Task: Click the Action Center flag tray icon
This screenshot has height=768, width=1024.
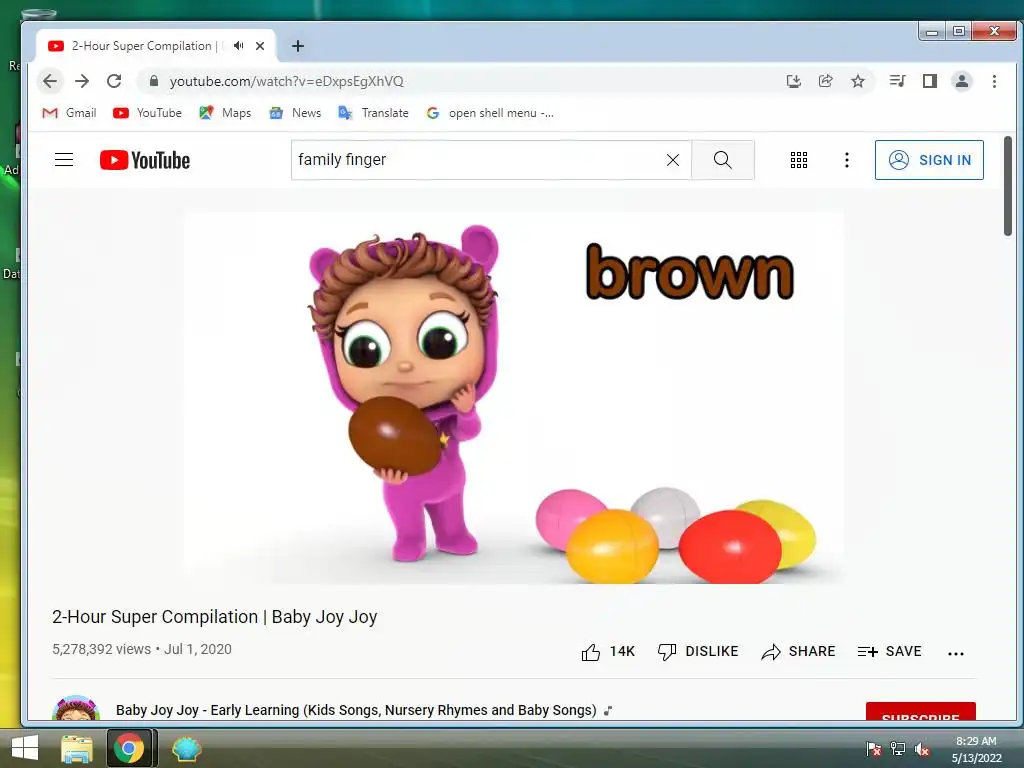Action: [x=873, y=749]
